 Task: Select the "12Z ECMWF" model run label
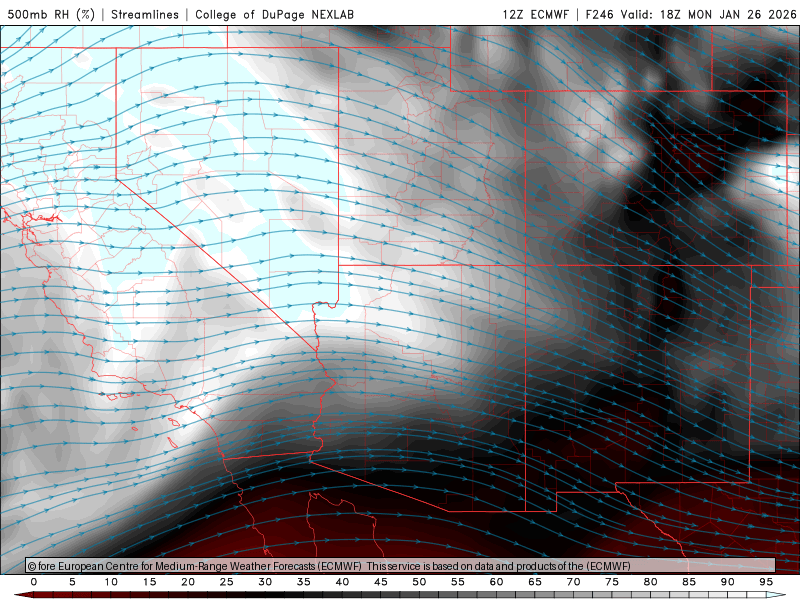(535, 14)
